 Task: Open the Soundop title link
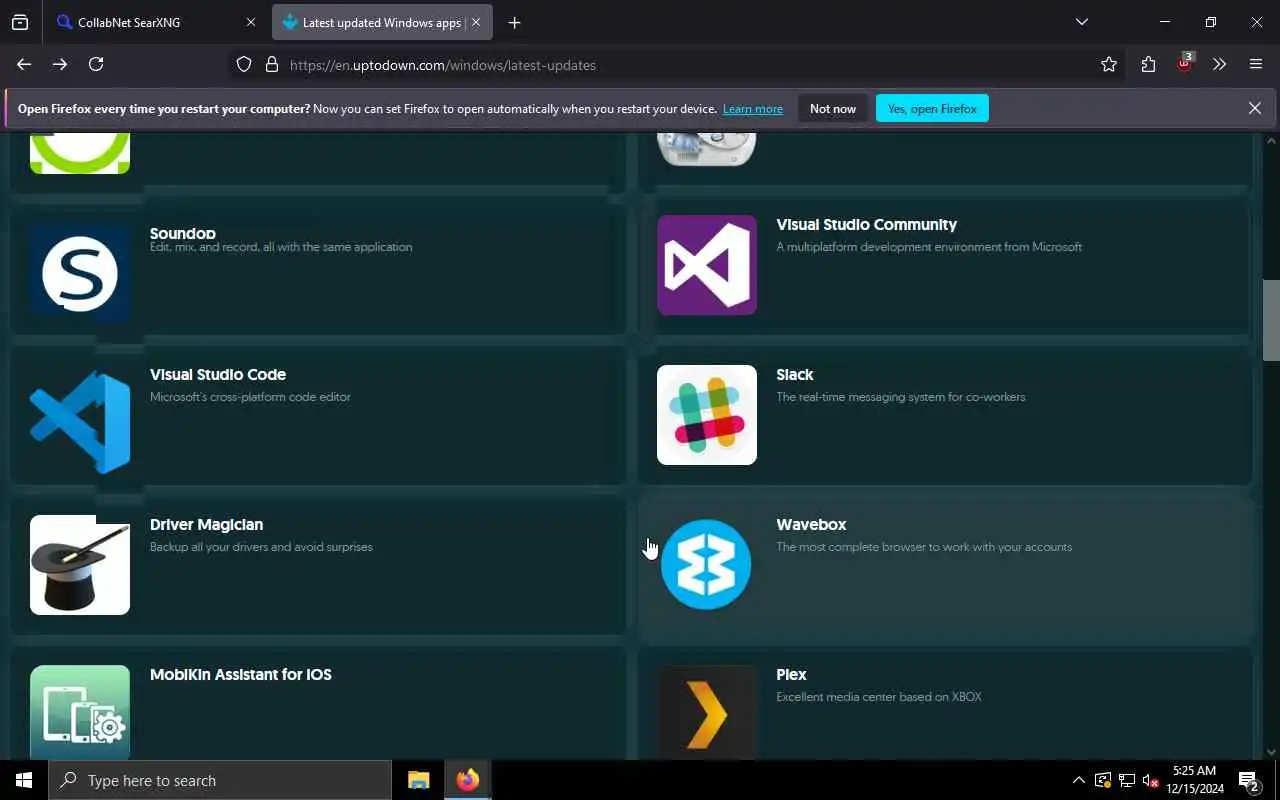[183, 233]
